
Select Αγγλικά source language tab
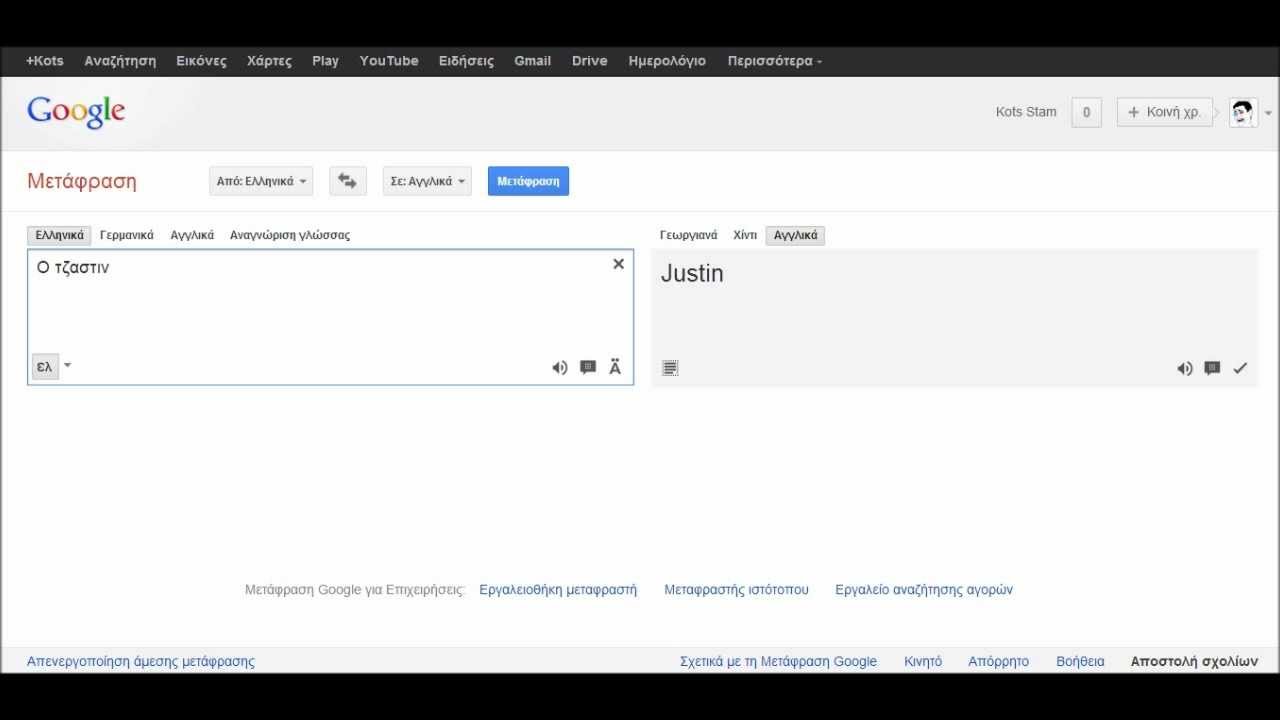click(x=192, y=235)
